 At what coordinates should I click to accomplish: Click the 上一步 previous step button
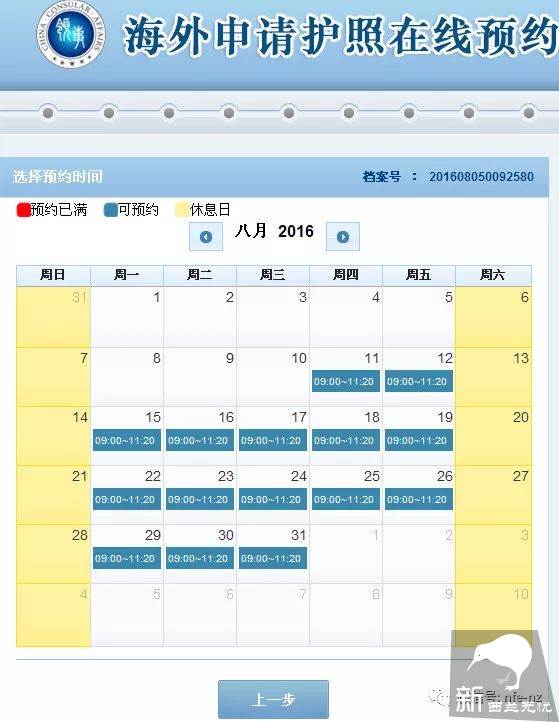(x=273, y=699)
